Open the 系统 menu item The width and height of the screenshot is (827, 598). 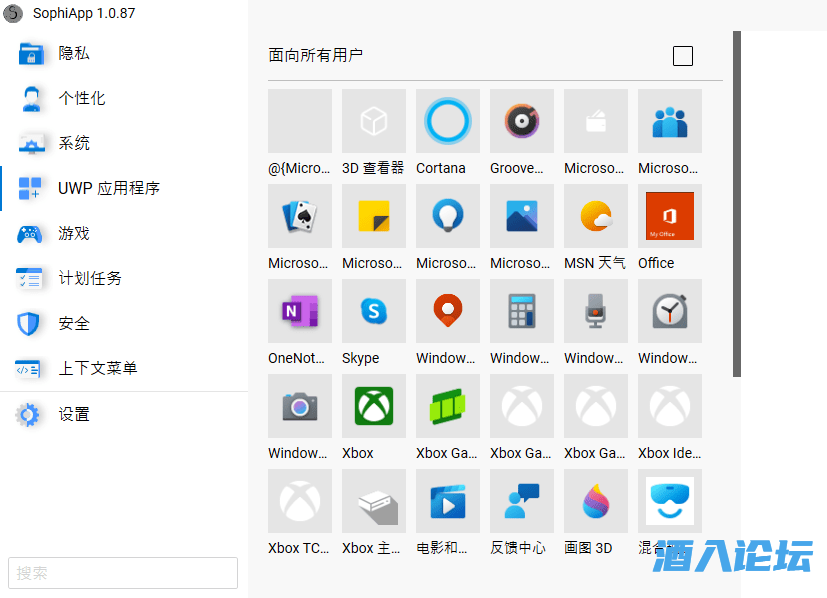tap(73, 143)
